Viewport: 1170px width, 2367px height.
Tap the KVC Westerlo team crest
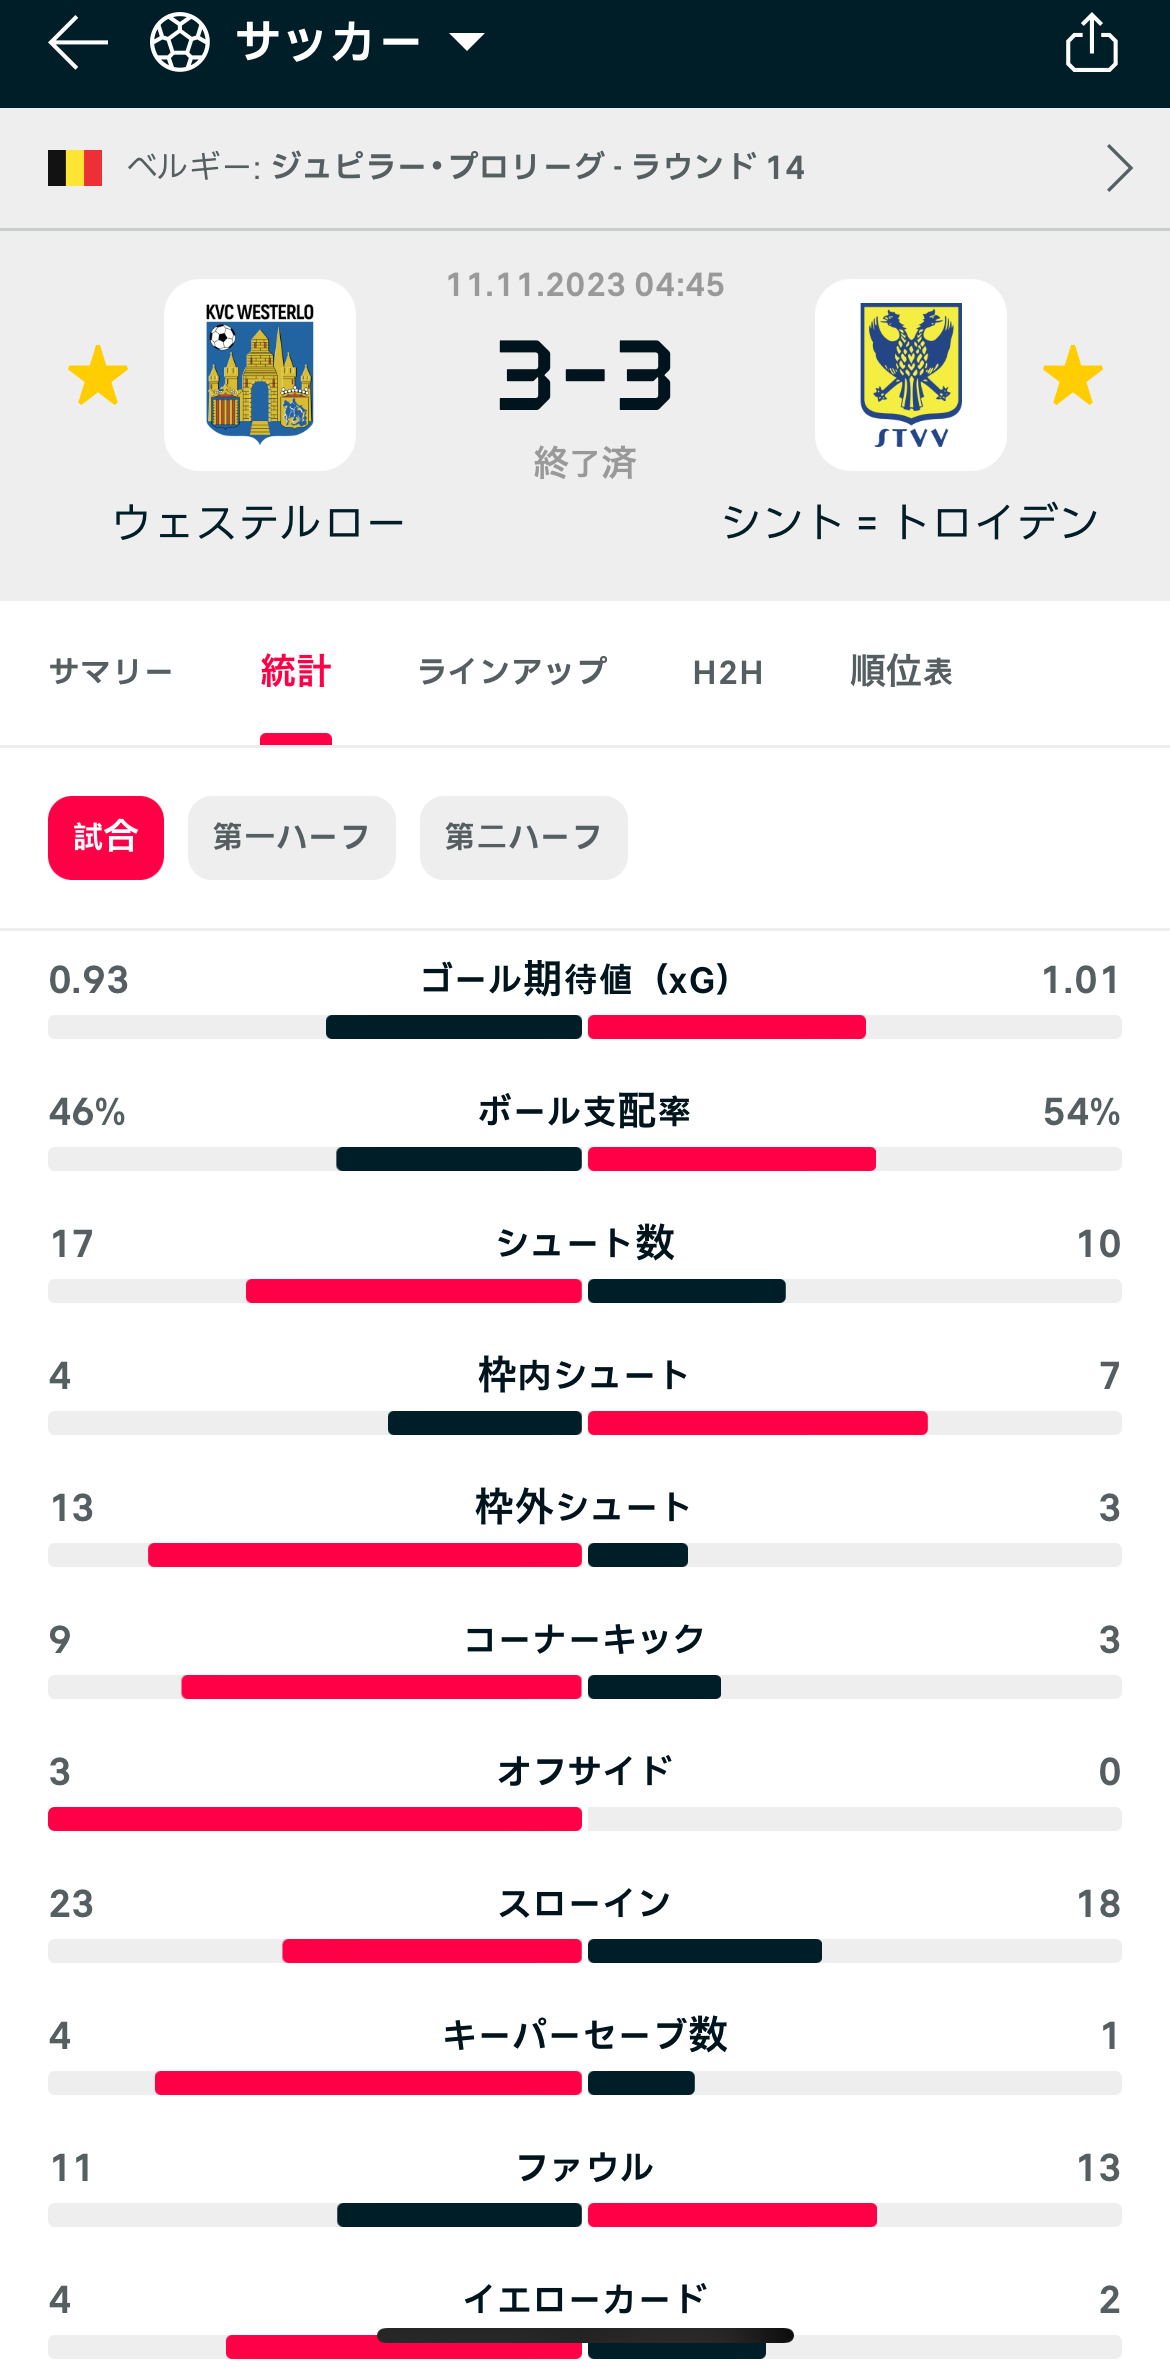(x=260, y=375)
